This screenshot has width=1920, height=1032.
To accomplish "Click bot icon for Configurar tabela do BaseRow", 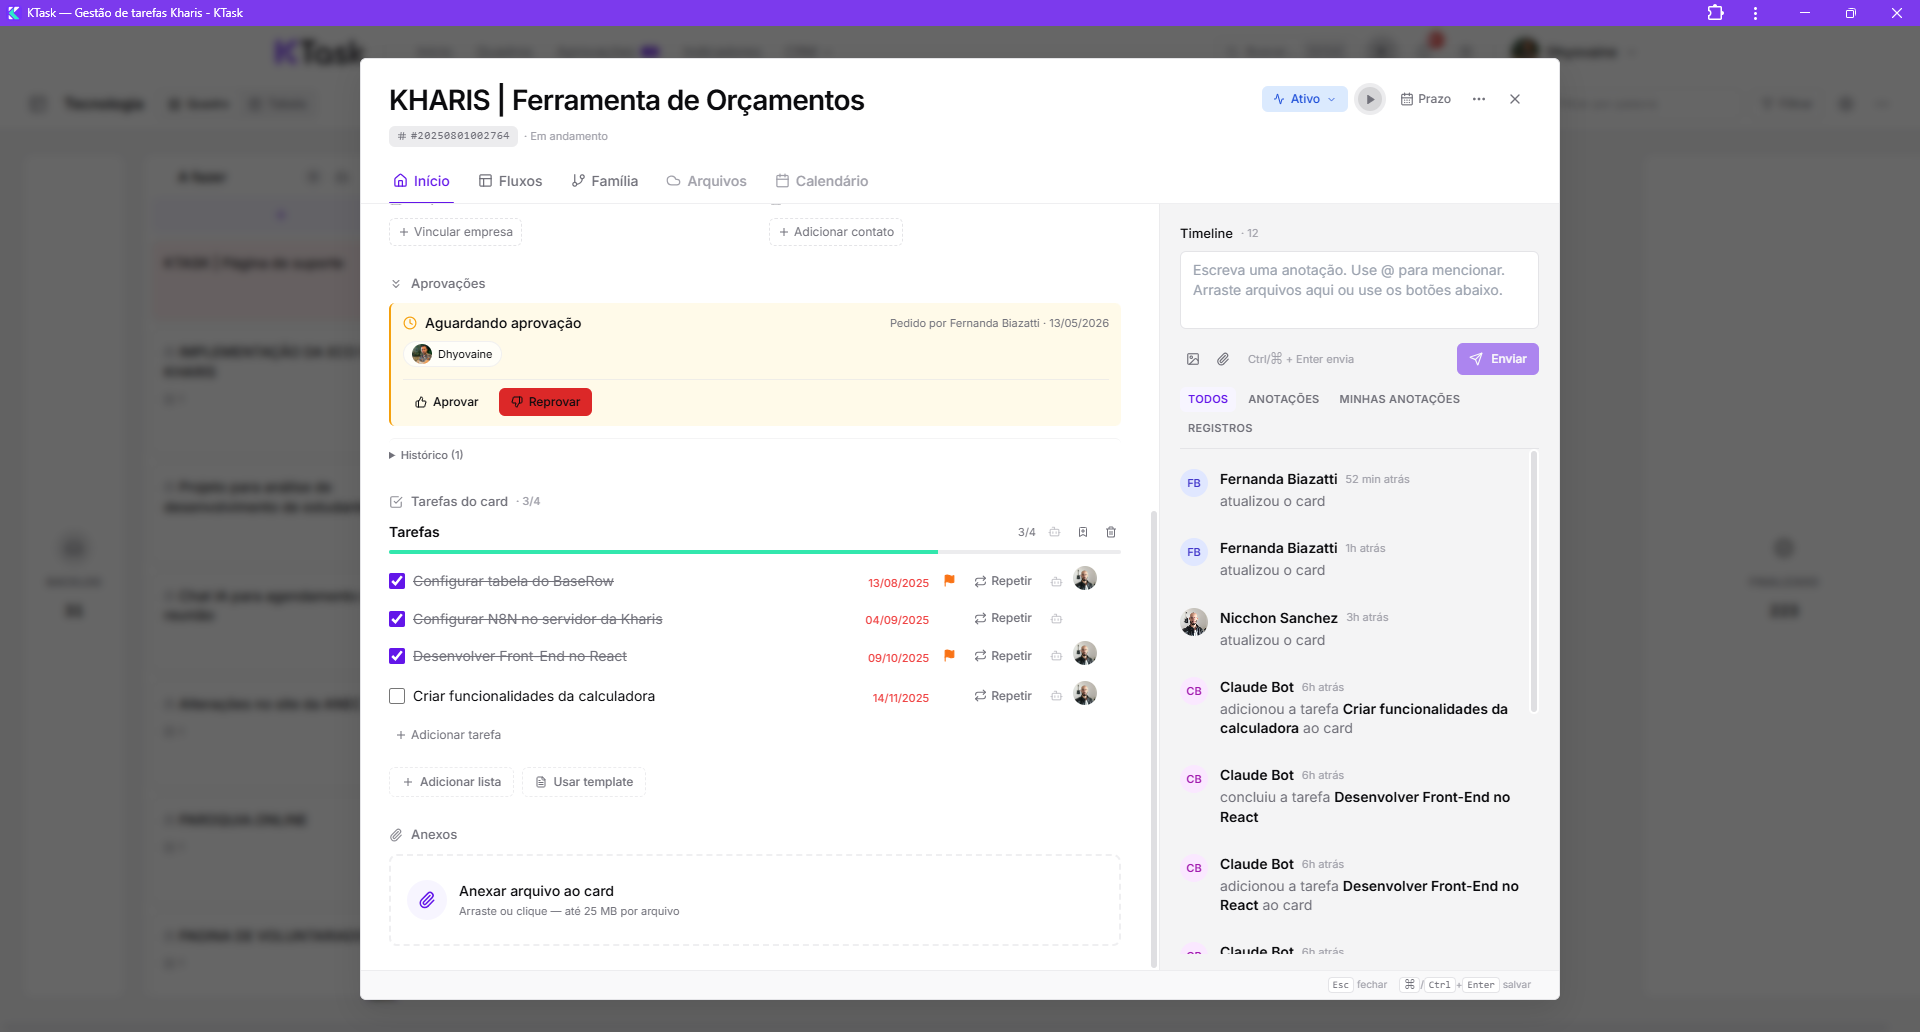I will pos(1056,582).
